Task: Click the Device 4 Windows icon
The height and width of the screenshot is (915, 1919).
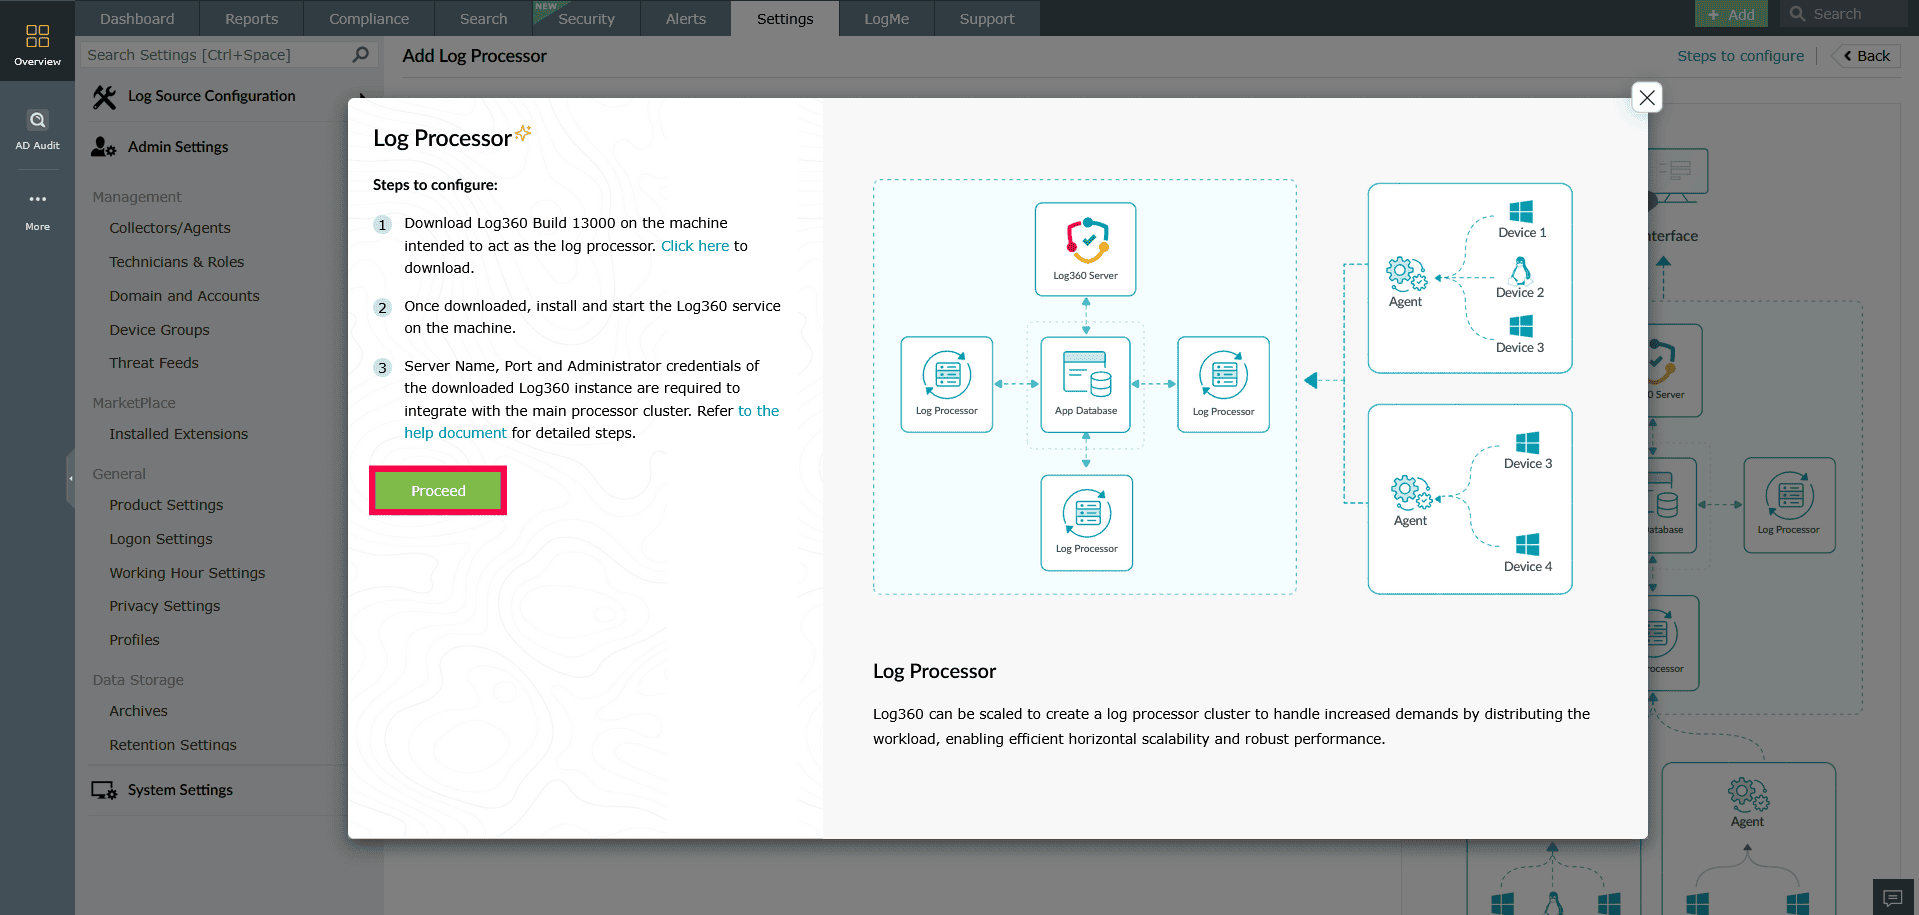Action: [1527, 544]
